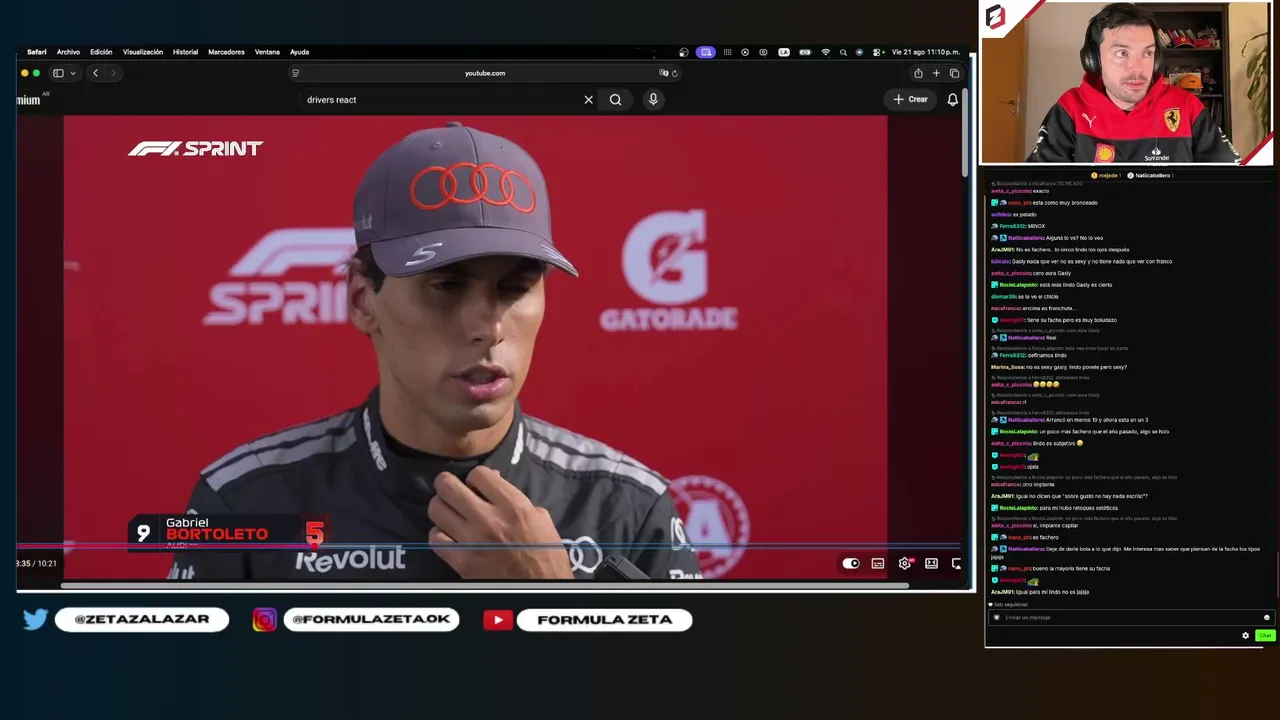Show the tab overview icon
The height and width of the screenshot is (720, 1280).
954,73
